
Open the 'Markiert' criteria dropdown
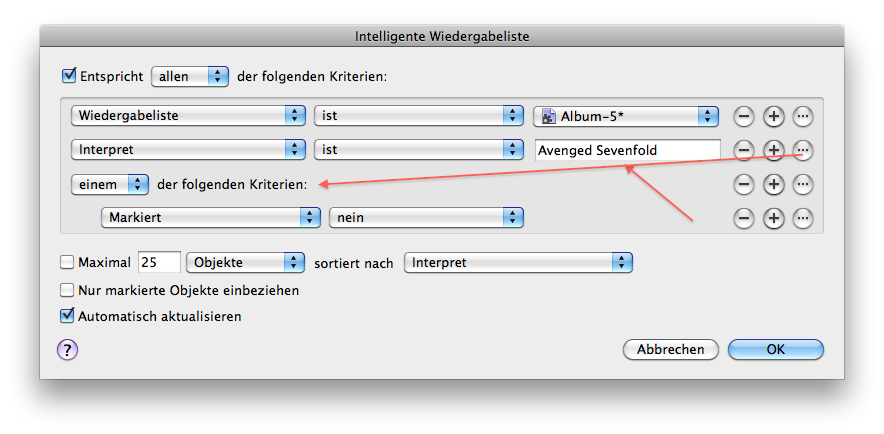208,218
